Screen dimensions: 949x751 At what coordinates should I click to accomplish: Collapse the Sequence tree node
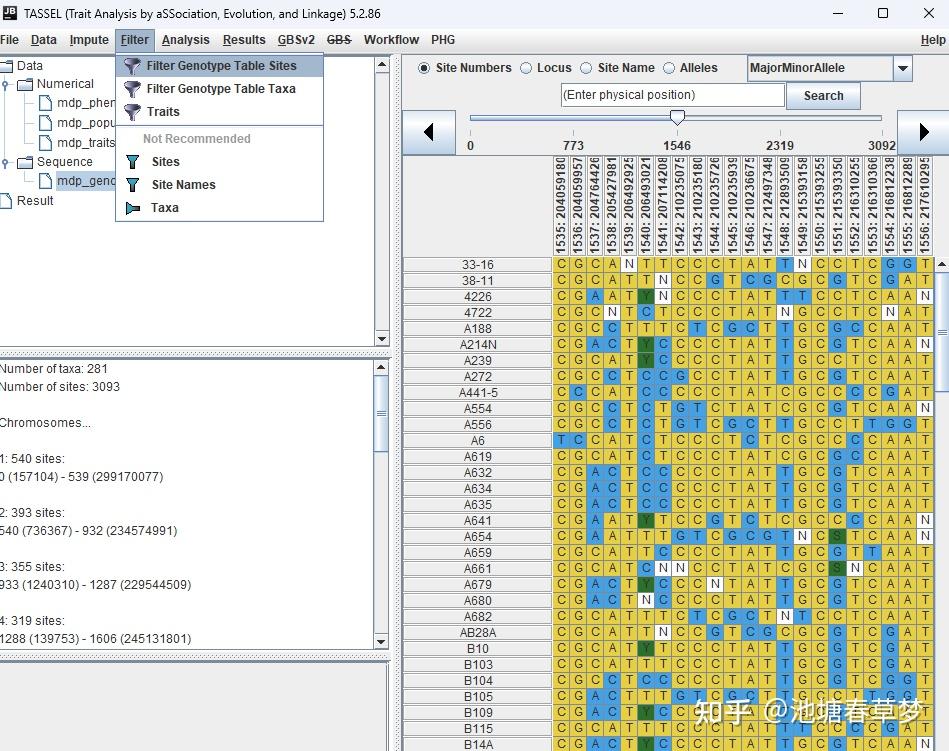coord(5,162)
